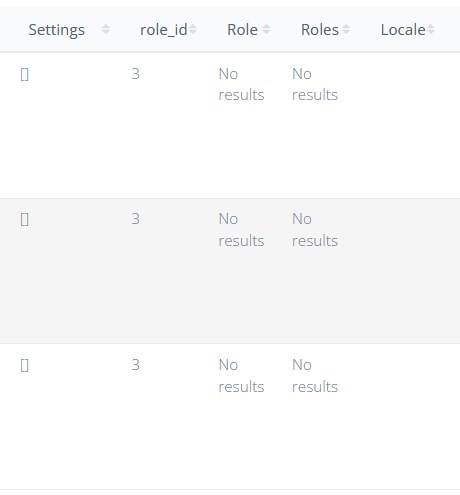Select role_id value 3 in third row
Image resolution: width=460 pixels, height=495 pixels.
[135, 365]
